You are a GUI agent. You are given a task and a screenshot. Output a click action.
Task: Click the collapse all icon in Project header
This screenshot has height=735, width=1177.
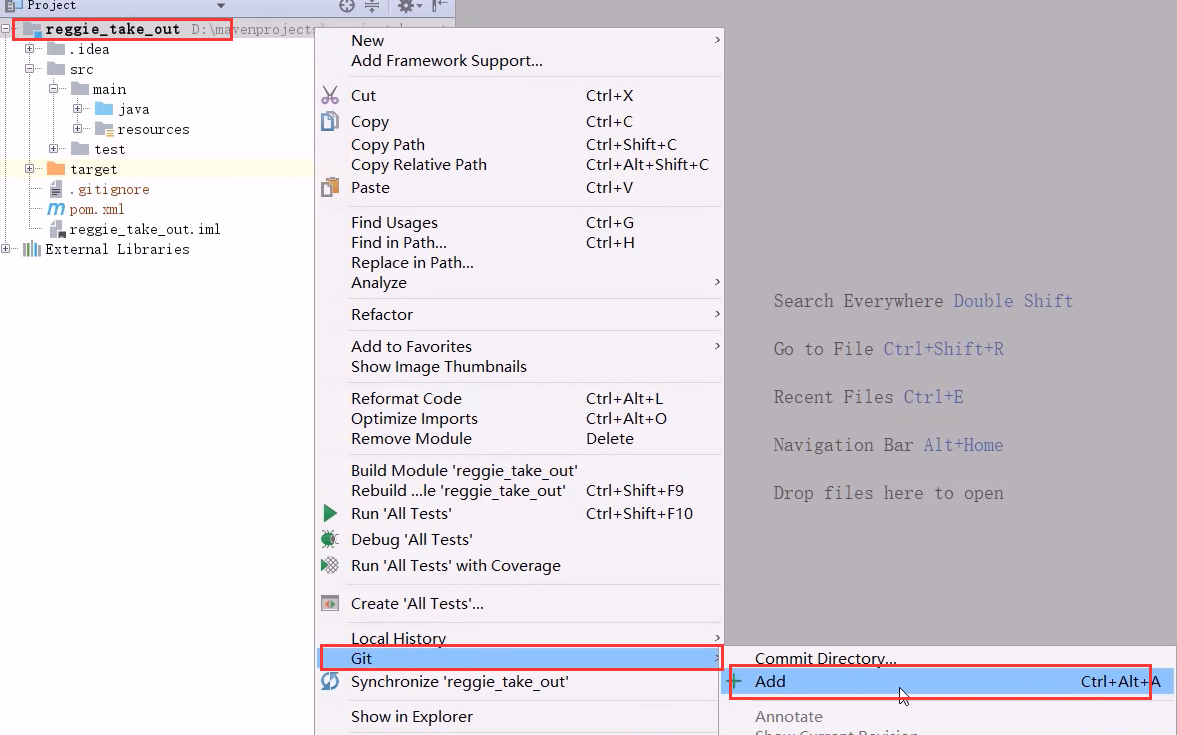pos(372,6)
